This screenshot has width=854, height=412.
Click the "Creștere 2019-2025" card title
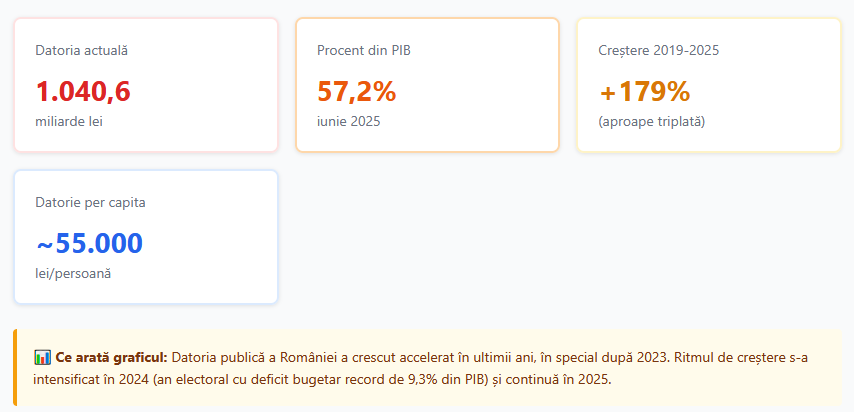tap(659, 49)
